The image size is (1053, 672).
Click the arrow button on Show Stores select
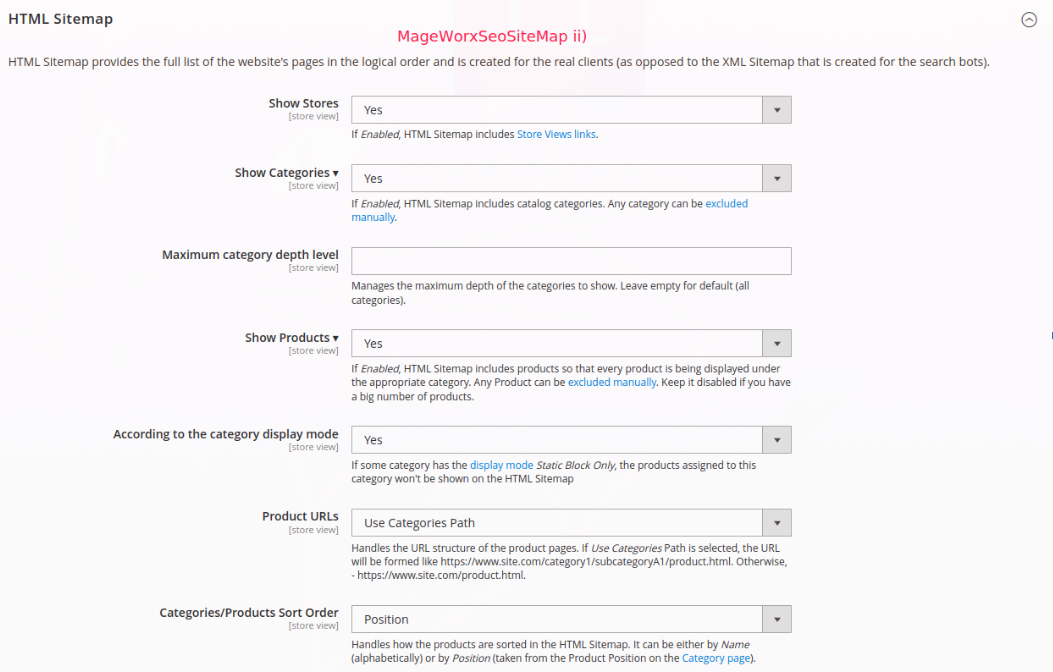pos(777,110)
